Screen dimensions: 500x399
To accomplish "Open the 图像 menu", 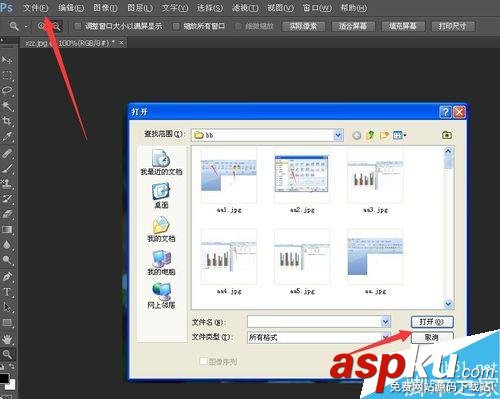I will [105, 8].
